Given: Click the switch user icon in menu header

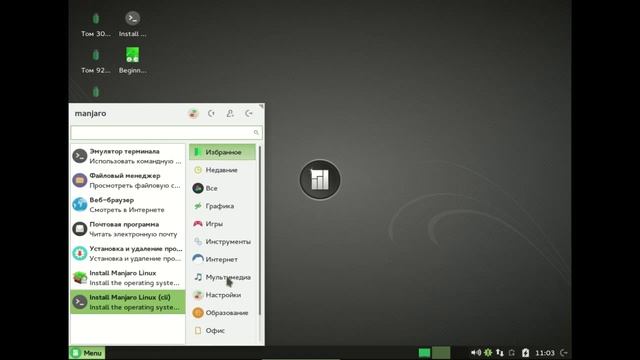Looking at the screenshot, I should click(x=230, y=113).
